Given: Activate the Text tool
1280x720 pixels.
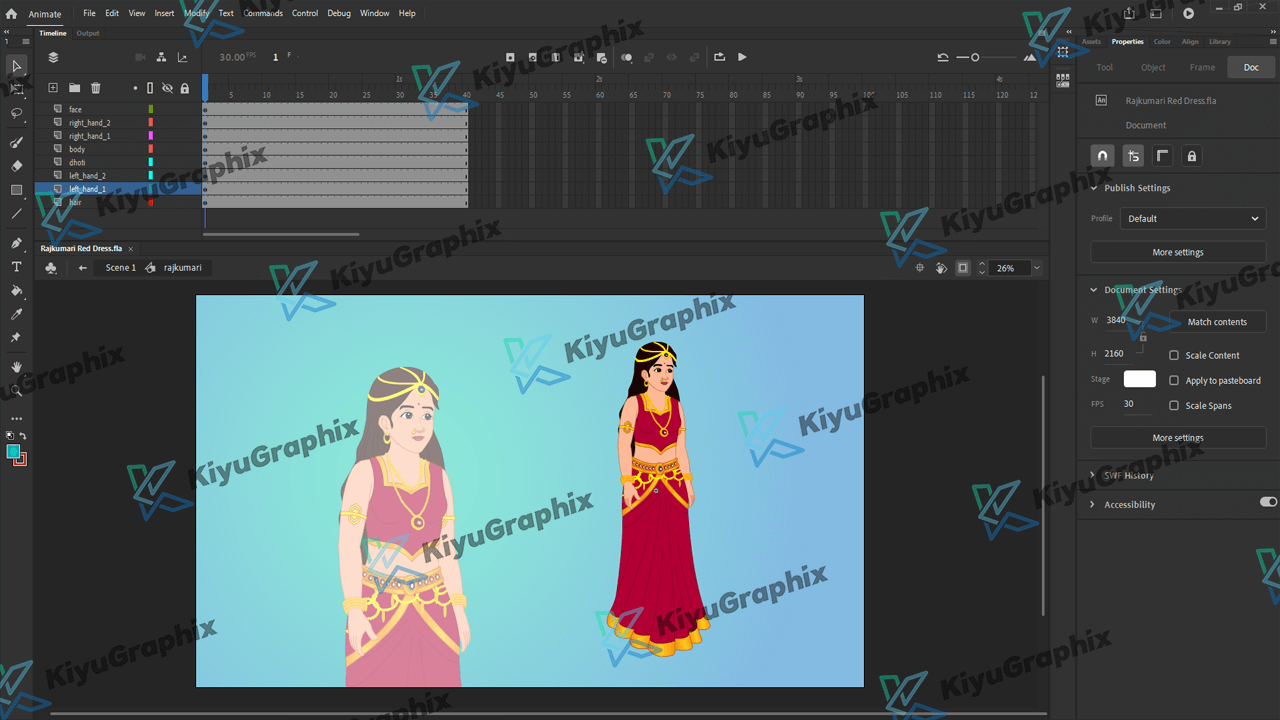Looking at the screenshot, I should tap(16, 267).
